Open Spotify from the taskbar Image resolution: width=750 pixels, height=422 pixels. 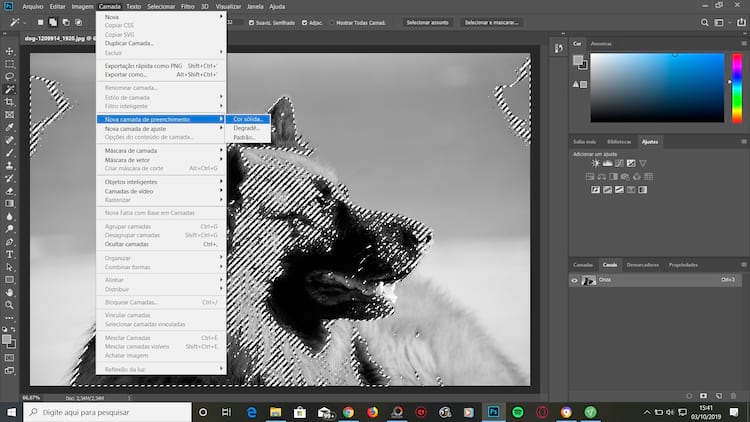(x=518, y=412)
